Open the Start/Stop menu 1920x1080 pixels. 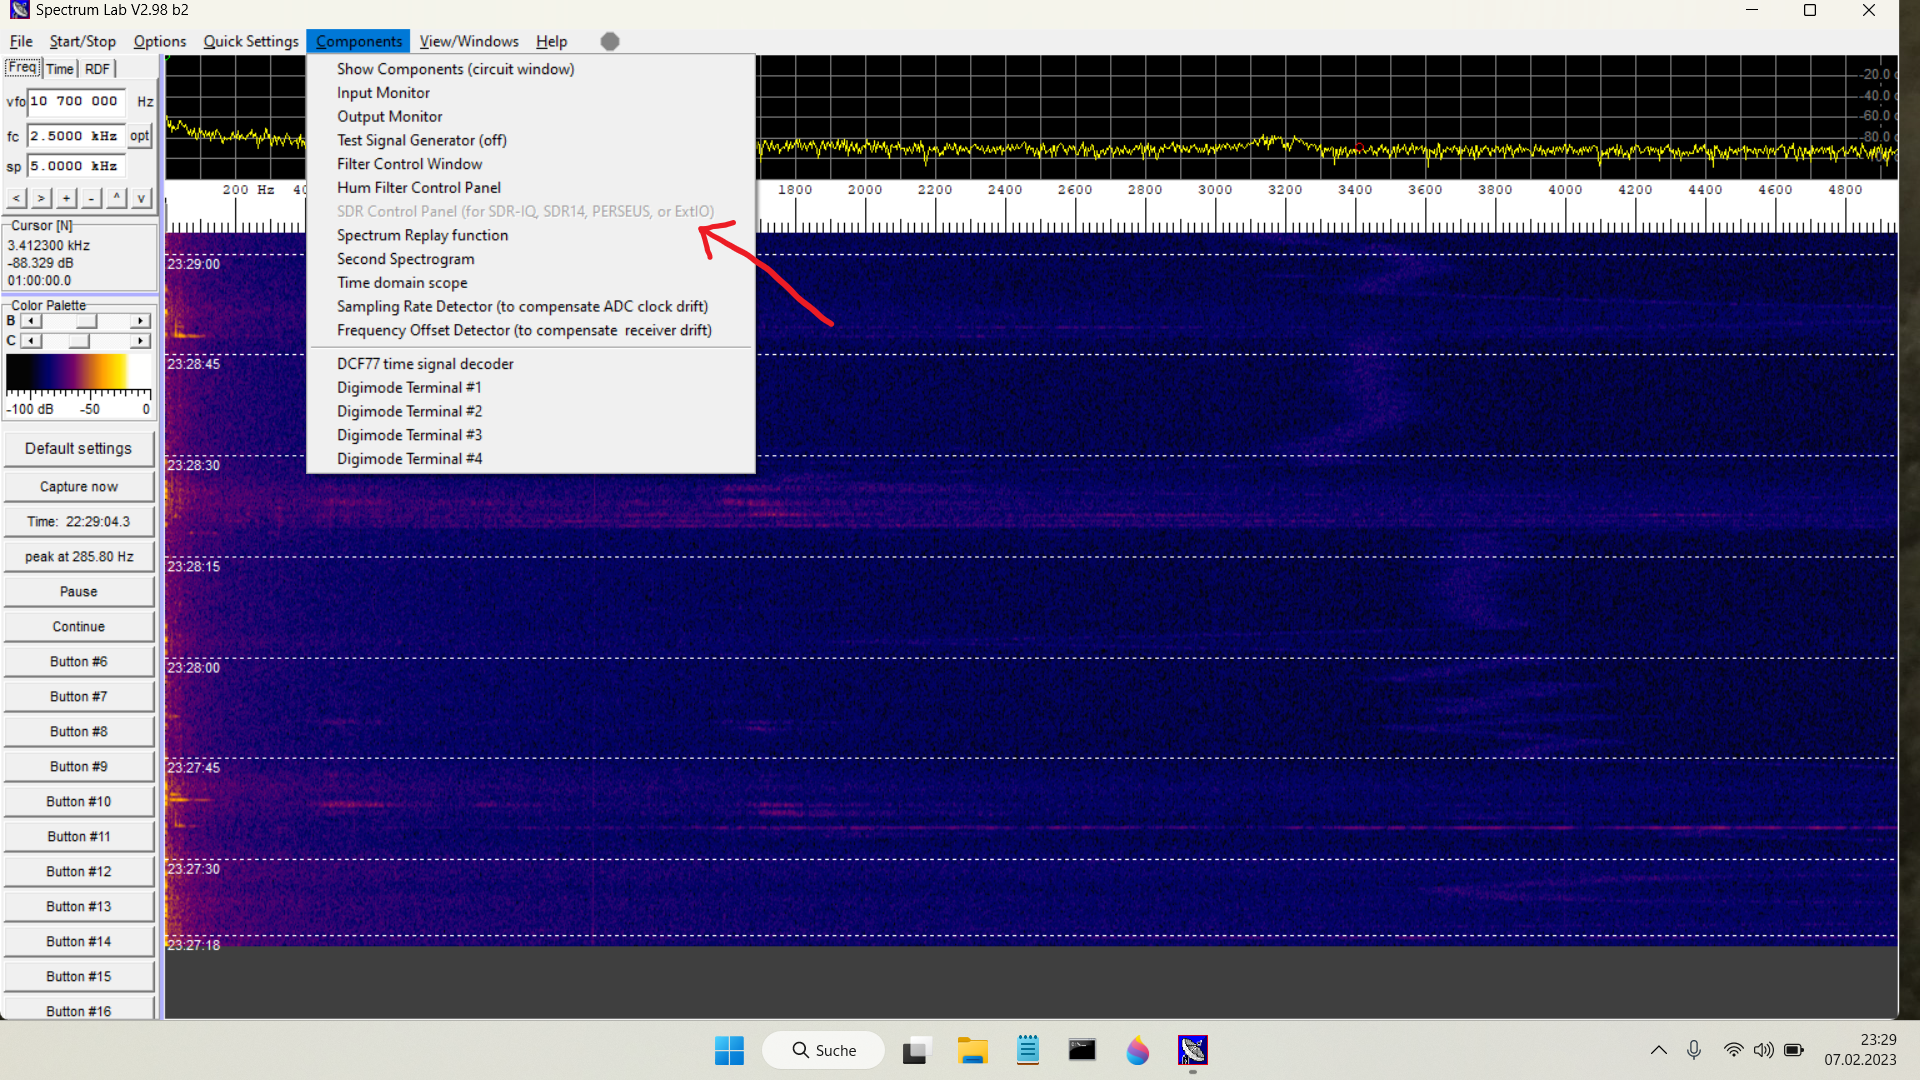click(83, 41)
